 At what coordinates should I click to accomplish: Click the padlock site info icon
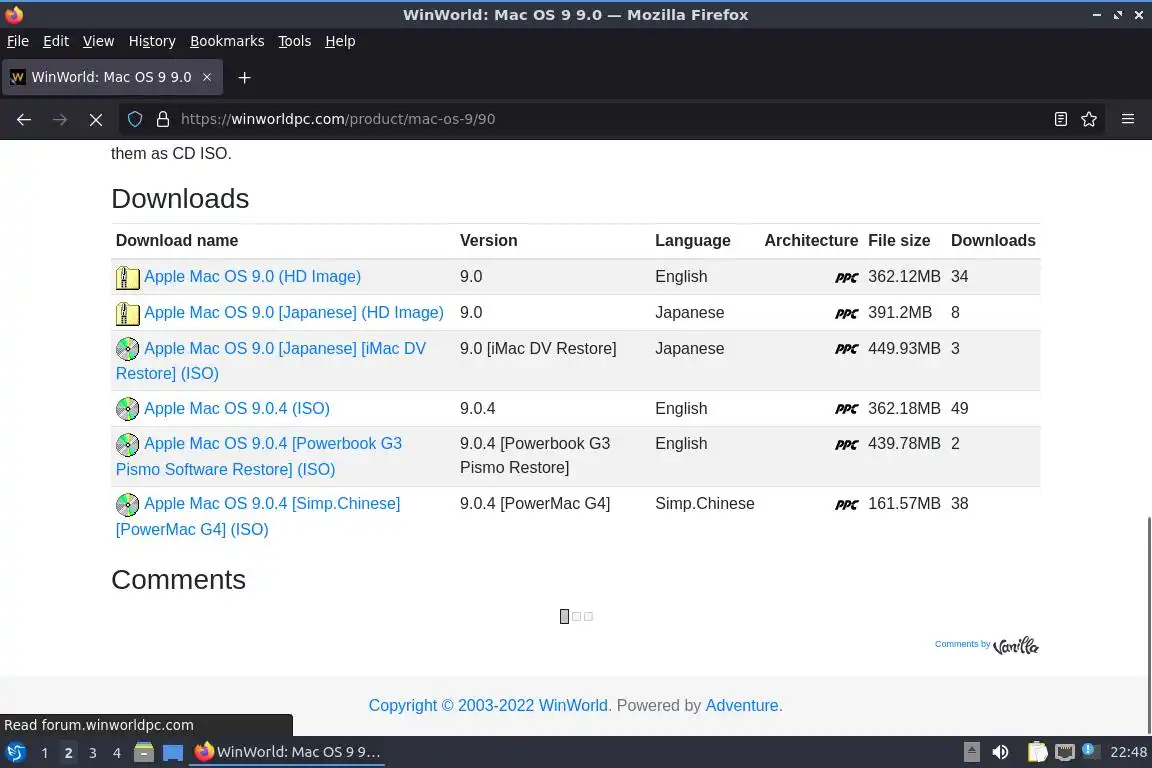click(x=163, y=119)
